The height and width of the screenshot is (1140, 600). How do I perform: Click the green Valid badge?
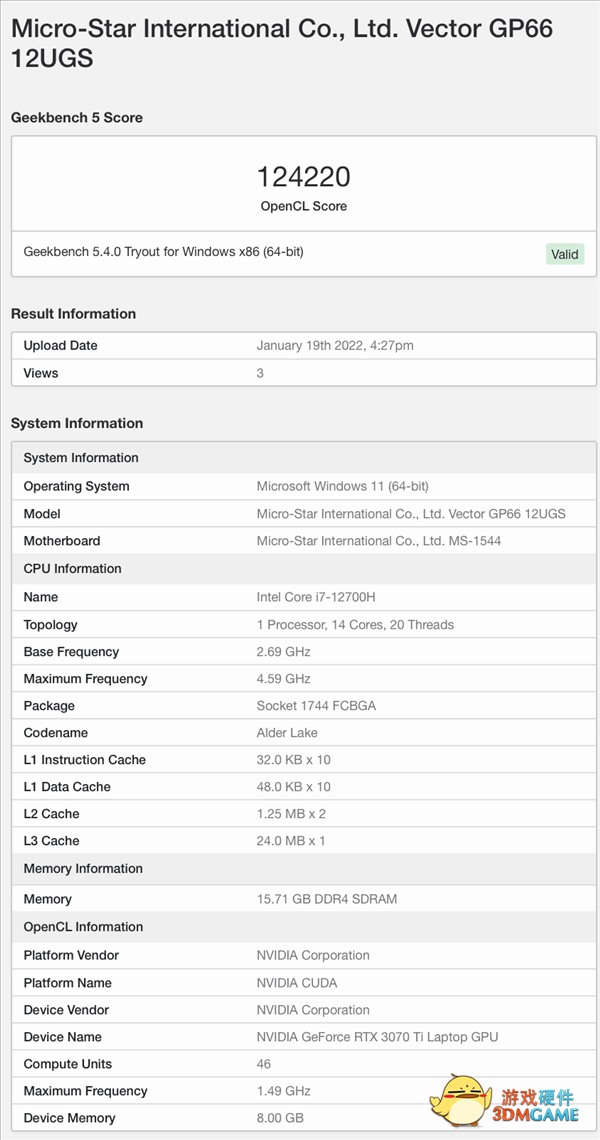point(565,254)
